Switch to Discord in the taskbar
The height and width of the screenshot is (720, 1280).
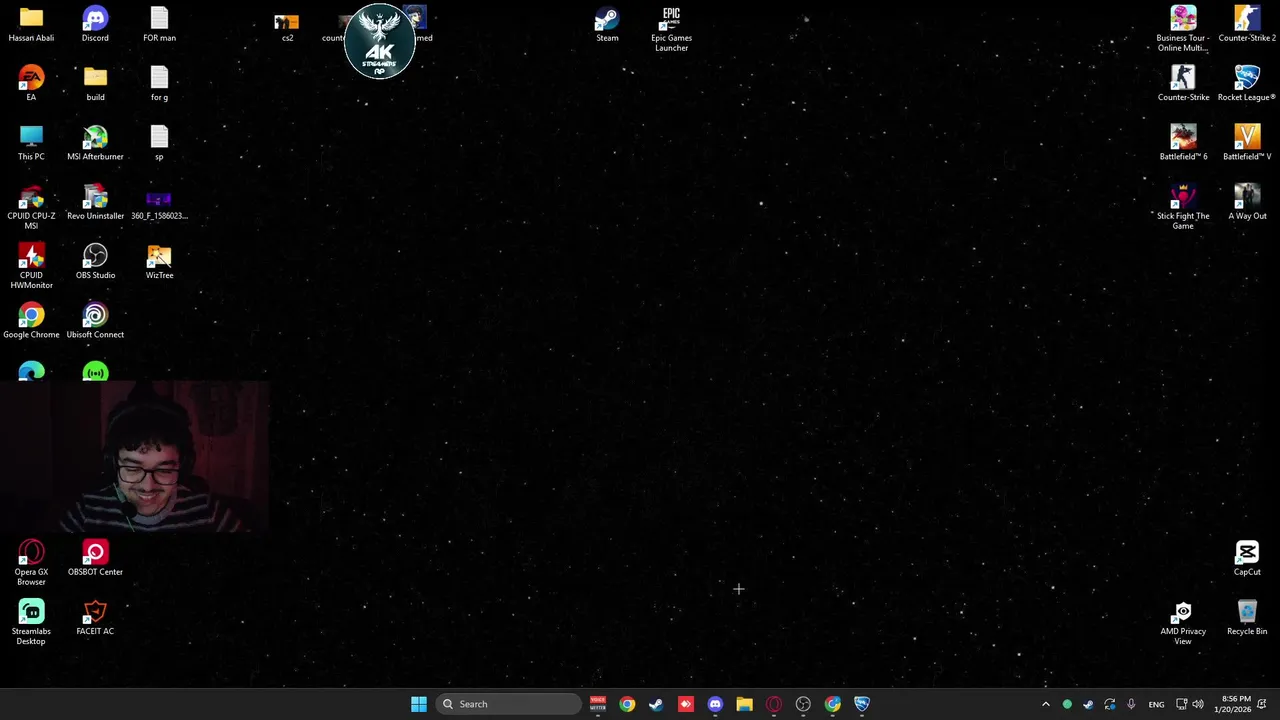(715, 704)
